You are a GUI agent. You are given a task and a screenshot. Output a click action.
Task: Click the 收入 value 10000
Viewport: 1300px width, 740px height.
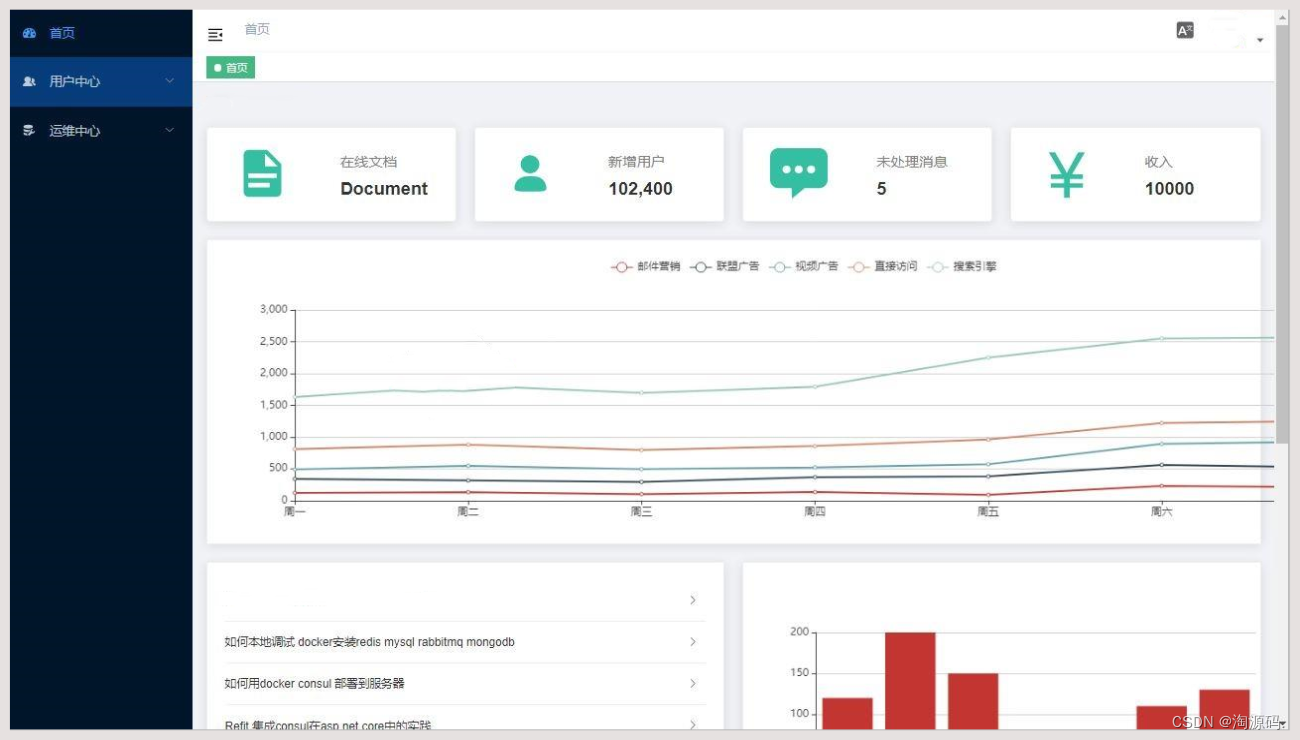pos(1169,189)
